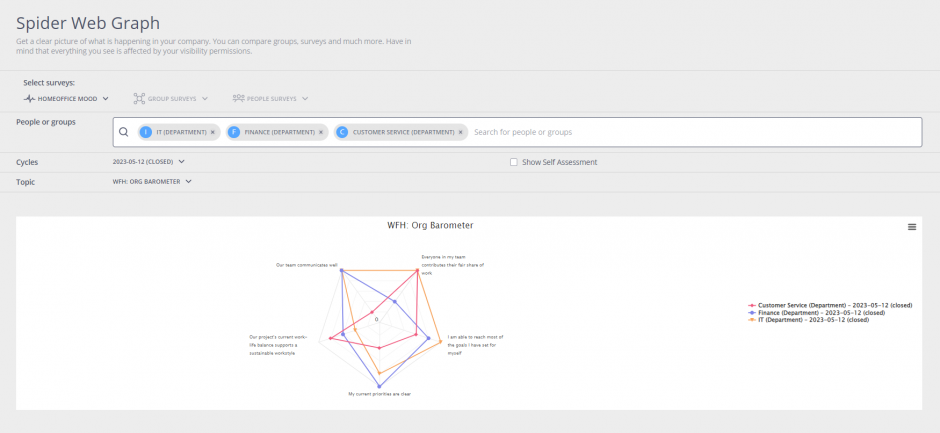
Task: Remove the Customer Service (Department) chip
Action: click(x=460, y=132)
